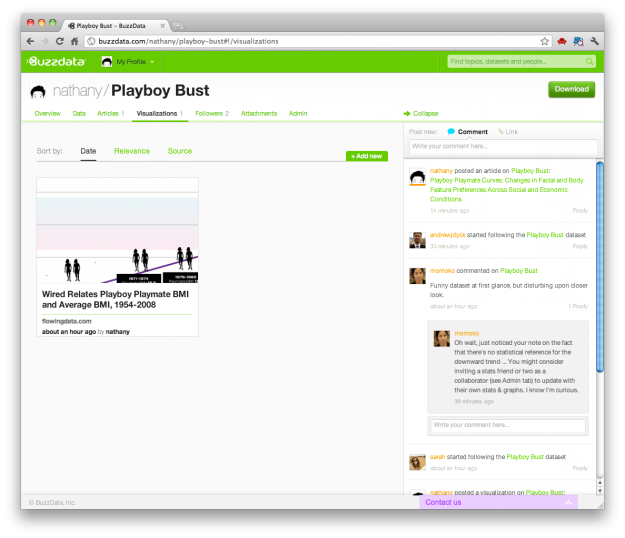The image size is (625, 538).
Task: Go back with the browser back arrow
Action: (x=30, y=41)
